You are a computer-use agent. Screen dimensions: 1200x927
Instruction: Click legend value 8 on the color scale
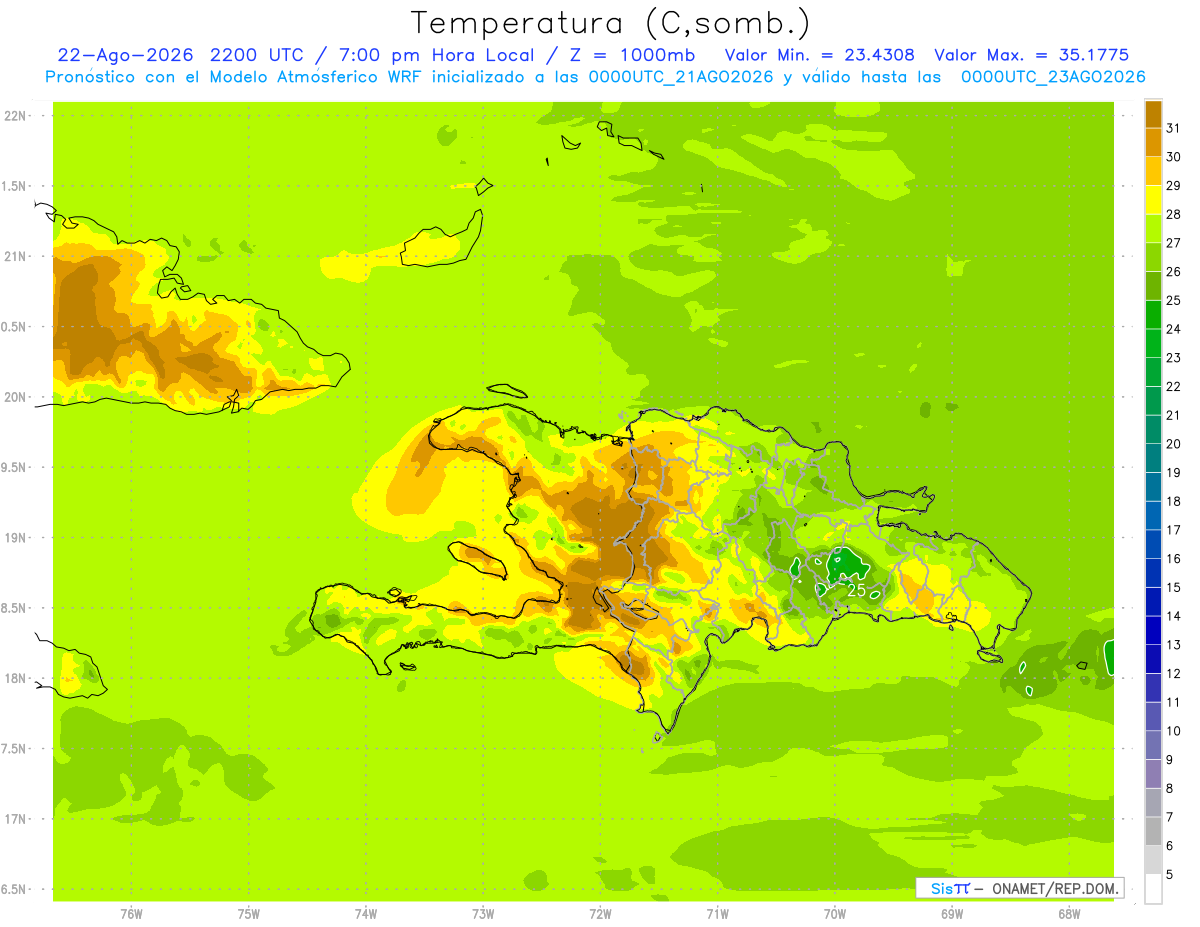(x=1170, y=789)
